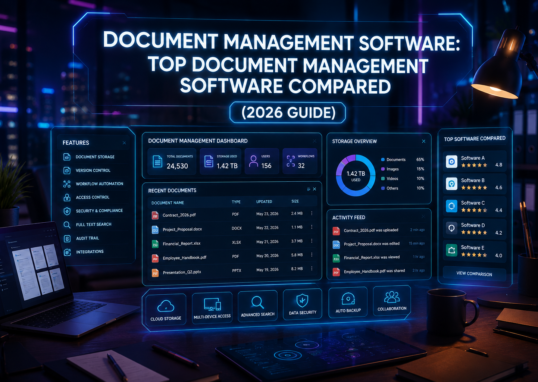Screen dimensions: 538x382
Task: Click the green XLSX icon for Financial_Report.xlsx in Recent Documents
Action: click(155, 244)
